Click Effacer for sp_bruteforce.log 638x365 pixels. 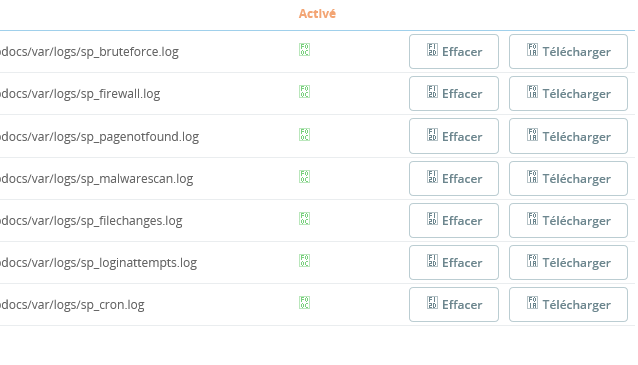pos(454,52)
